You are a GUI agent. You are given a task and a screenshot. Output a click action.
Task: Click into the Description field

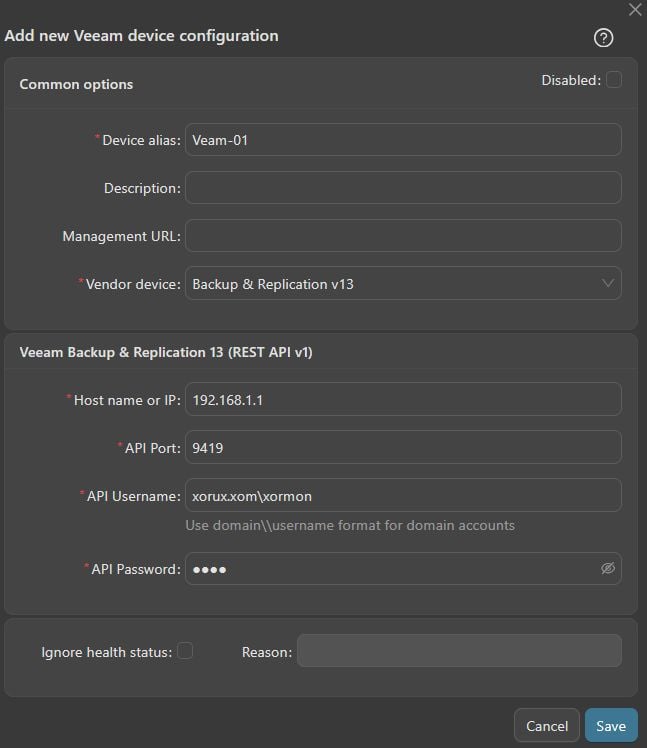[x=403, y=187]
